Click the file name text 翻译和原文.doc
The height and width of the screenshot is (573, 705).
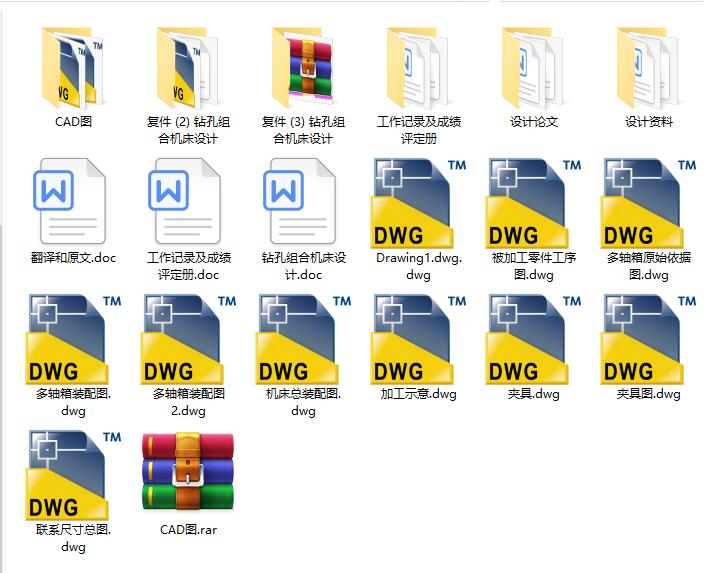click(x=73, y=258)
